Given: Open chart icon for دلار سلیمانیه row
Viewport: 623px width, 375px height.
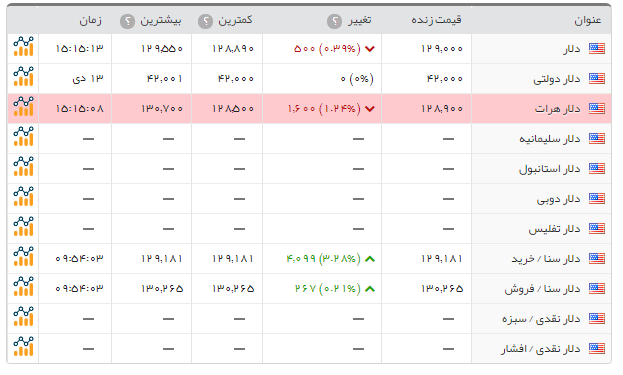Looking at the screenshot, I should (23, 137).
